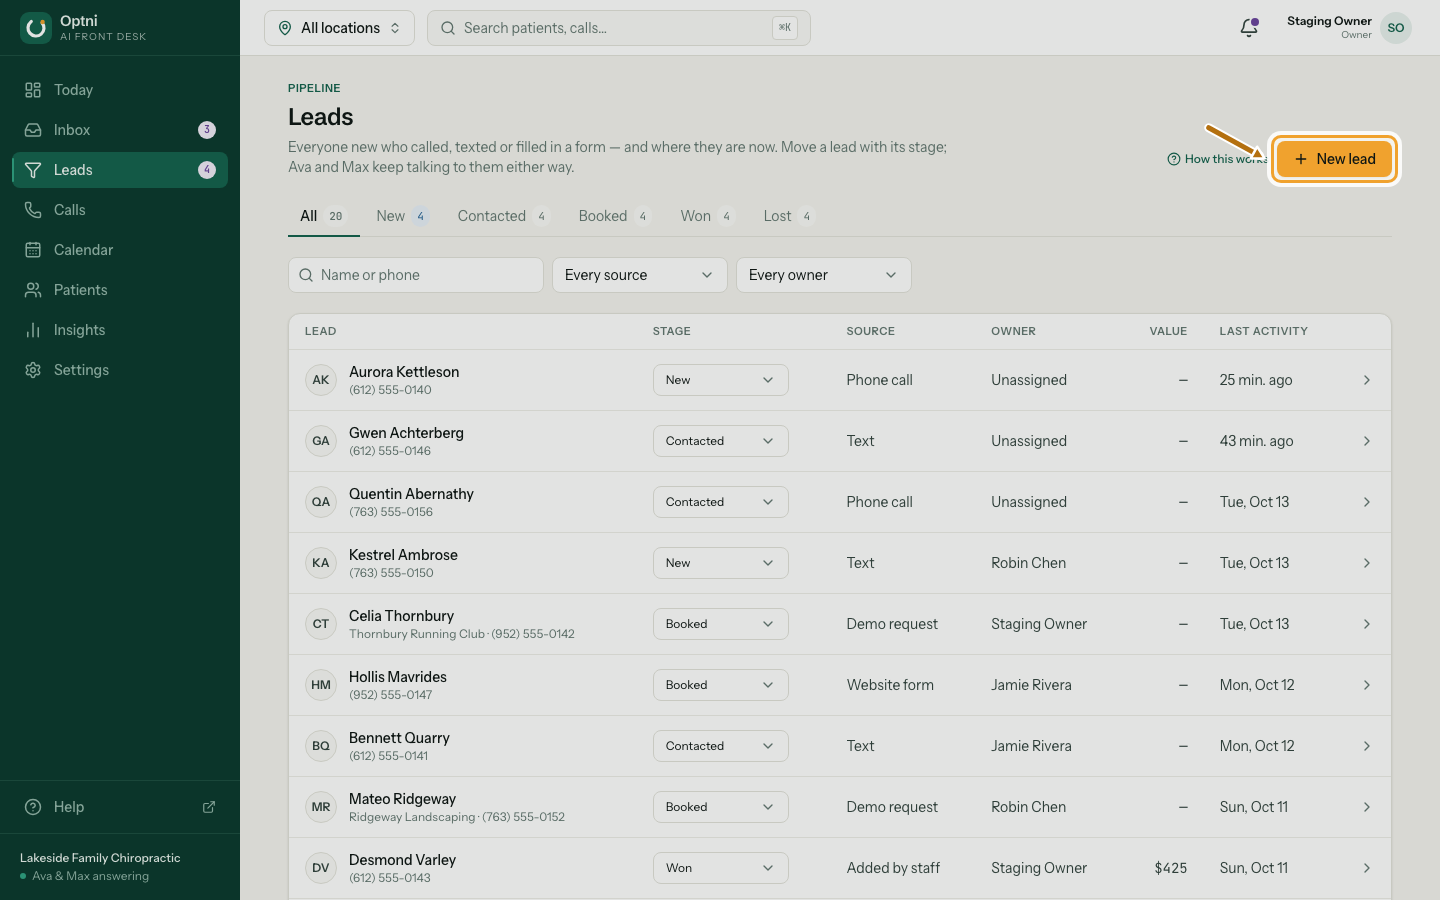
Task: Focus the Search patients, calls field
Action: point(618,28)
